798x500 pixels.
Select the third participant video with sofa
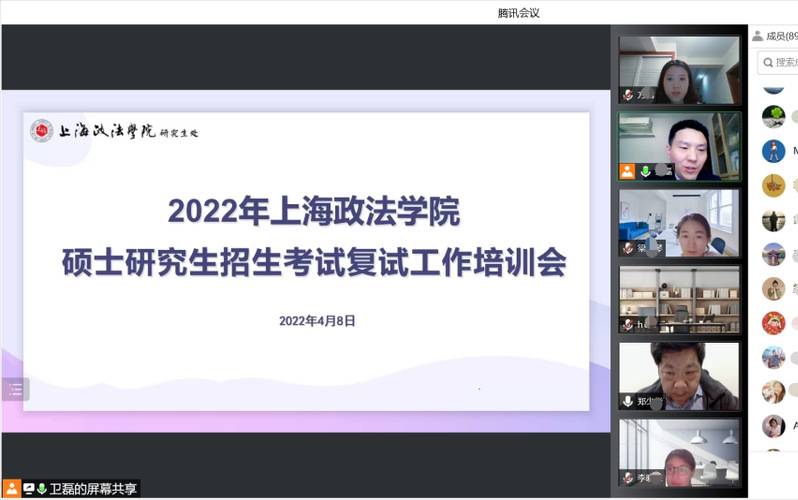pyautogui.click(x=679, y=222)
